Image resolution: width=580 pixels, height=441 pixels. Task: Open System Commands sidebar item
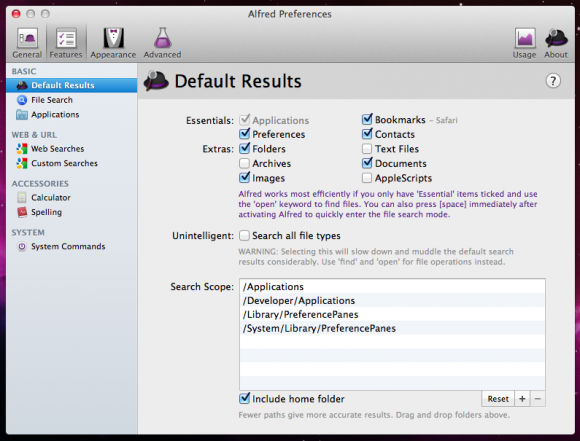click(71, 246)
